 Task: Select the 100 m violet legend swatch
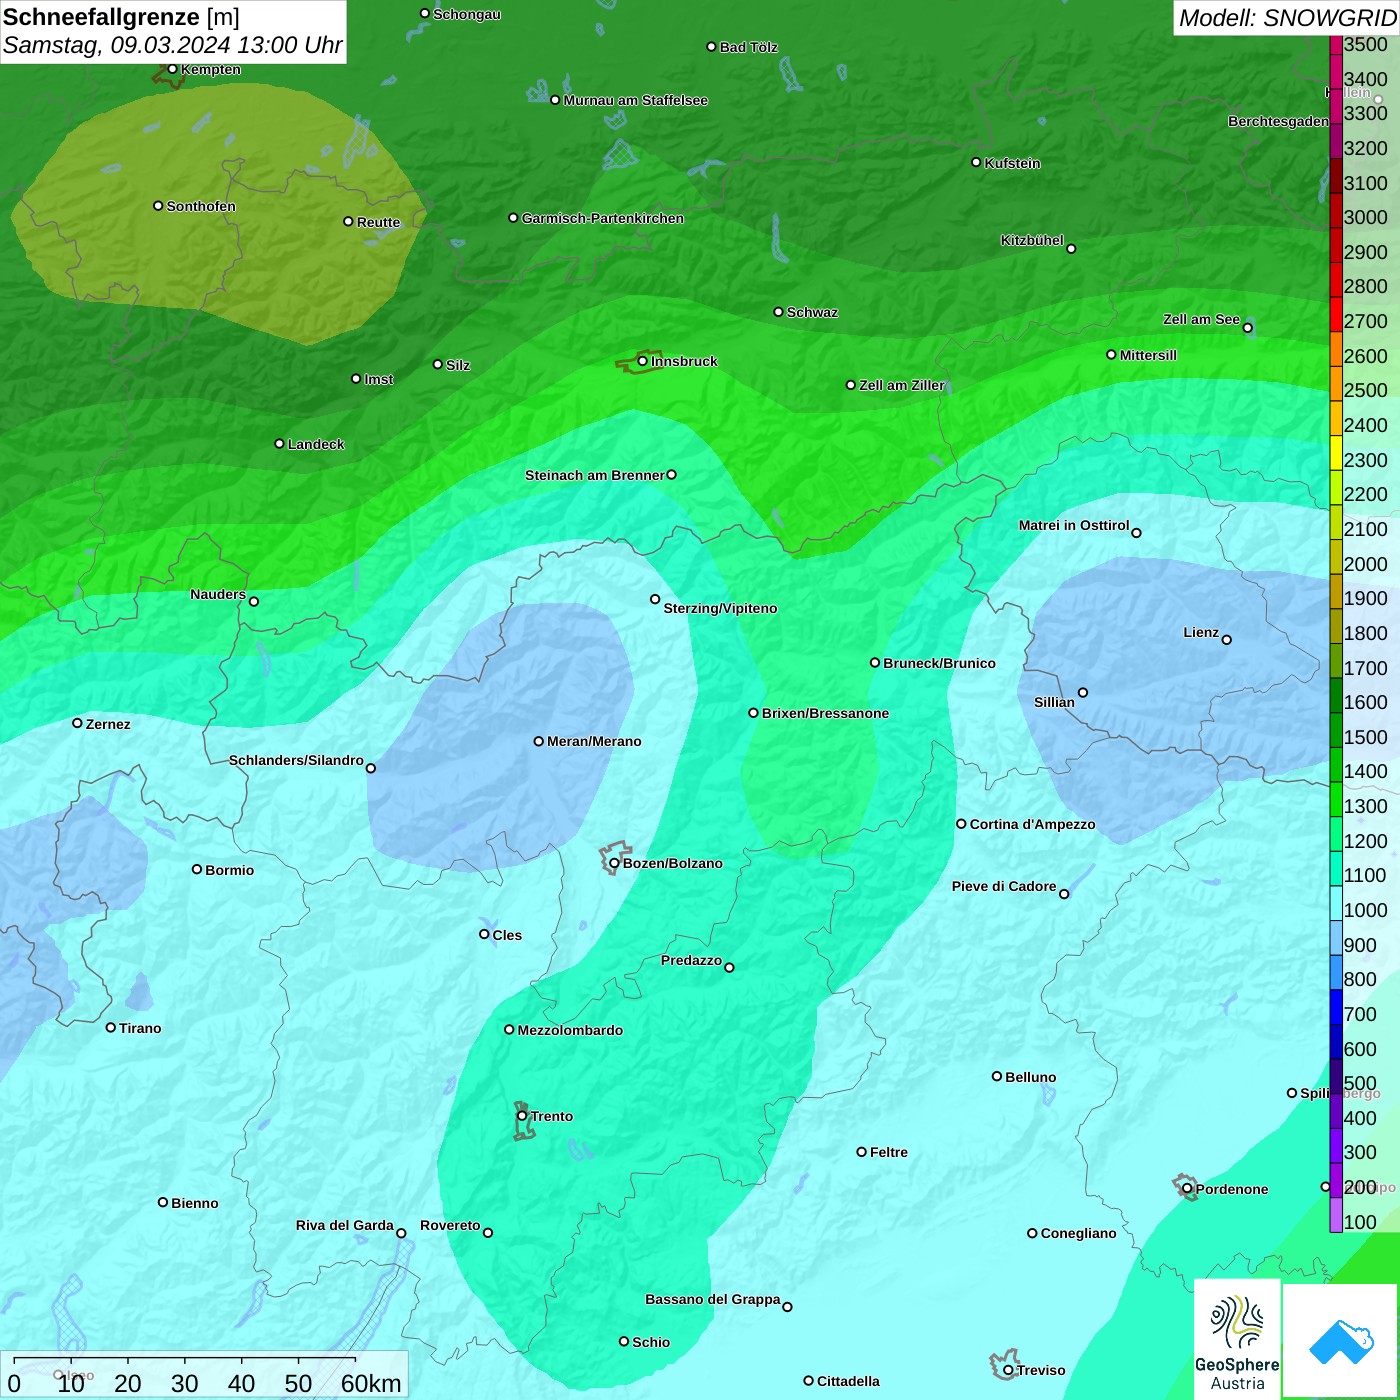(1336, 1214)
